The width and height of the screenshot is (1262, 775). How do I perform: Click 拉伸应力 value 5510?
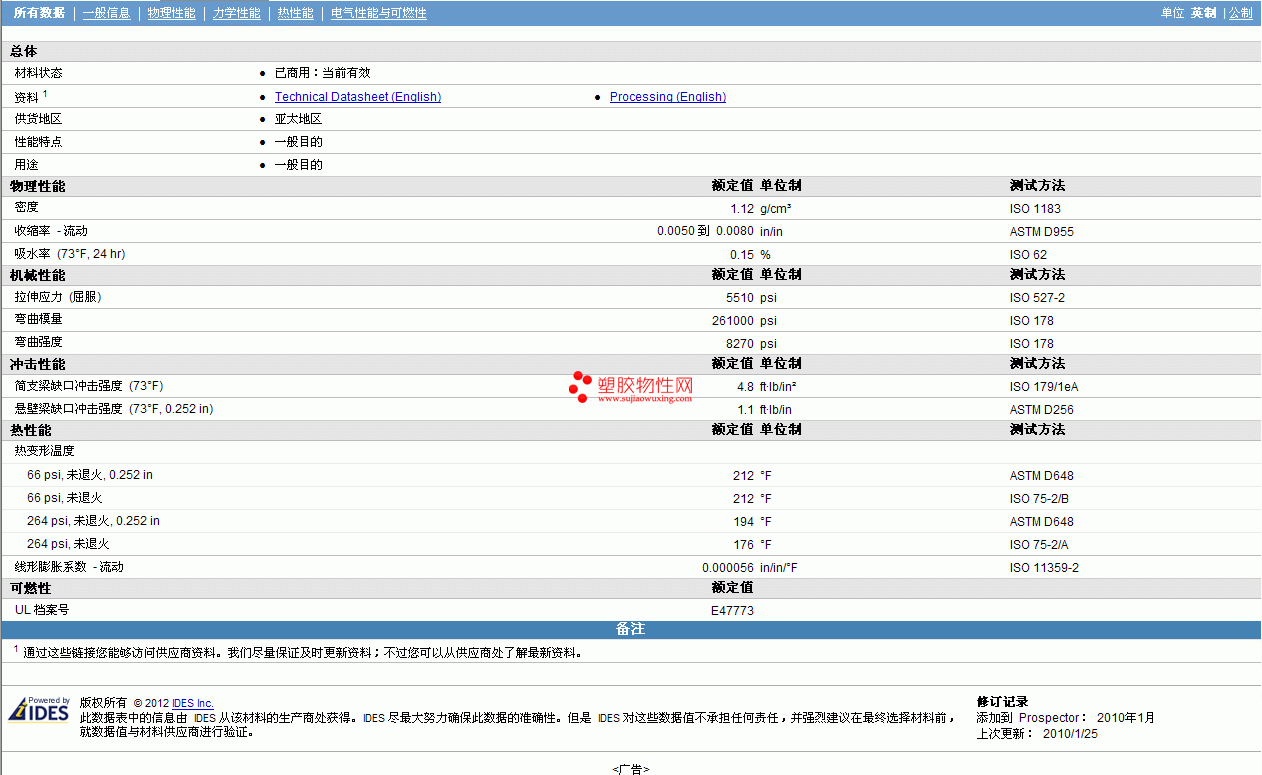click(x=740, y=298)
